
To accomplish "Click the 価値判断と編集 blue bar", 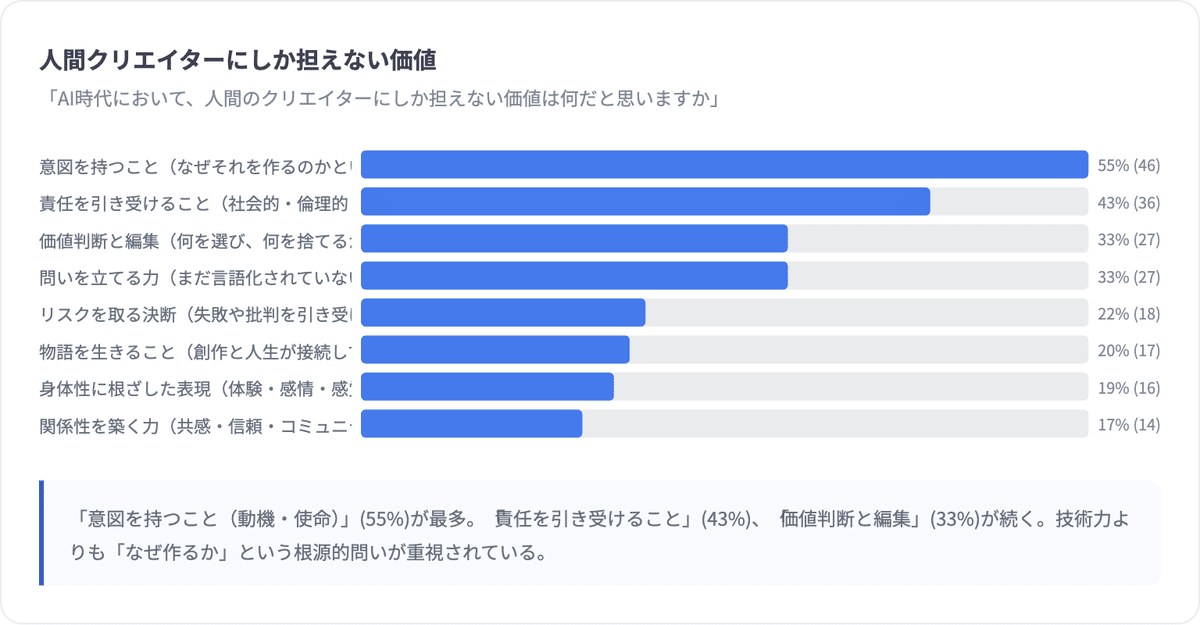I will (x=574, y=239).
